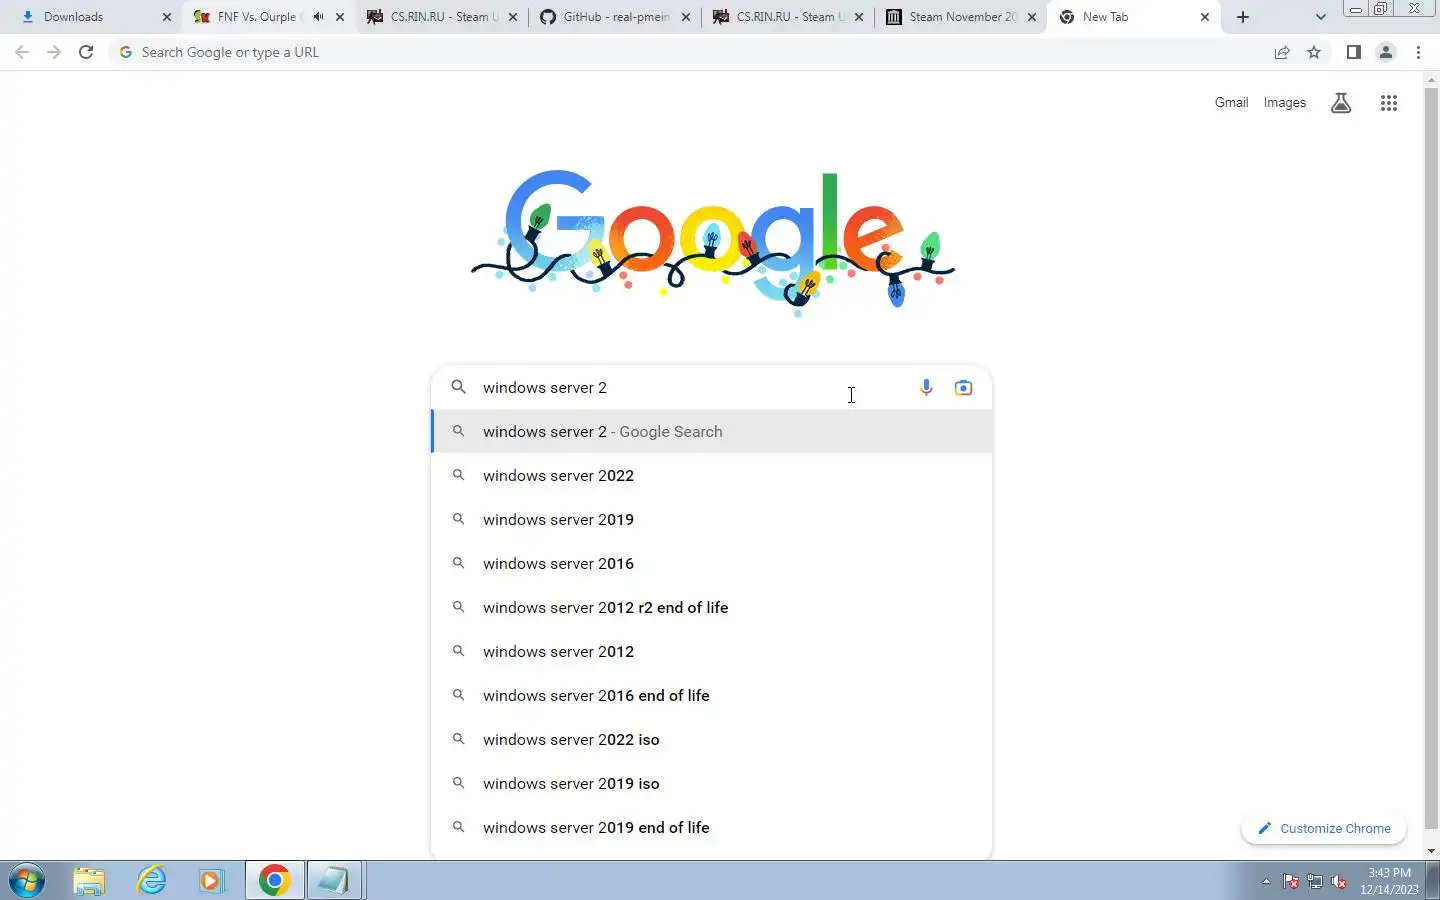Click the Customize Chrome button
The height and width of the screenshot is (900, 1440).
(x=1324, y=829)
